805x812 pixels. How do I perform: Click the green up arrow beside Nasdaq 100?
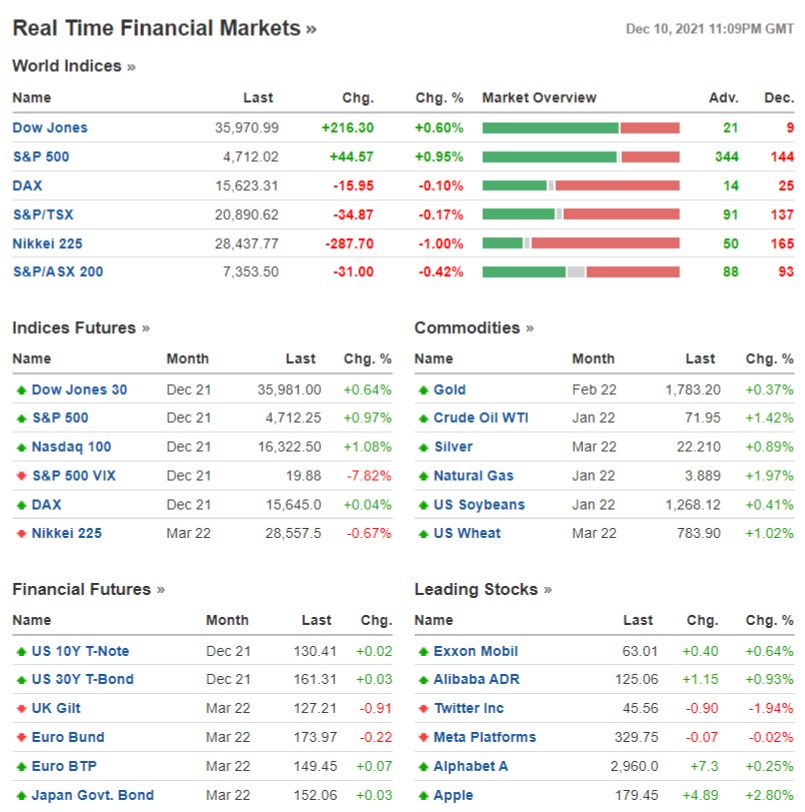pyautogui.click(x=21, y=447)
